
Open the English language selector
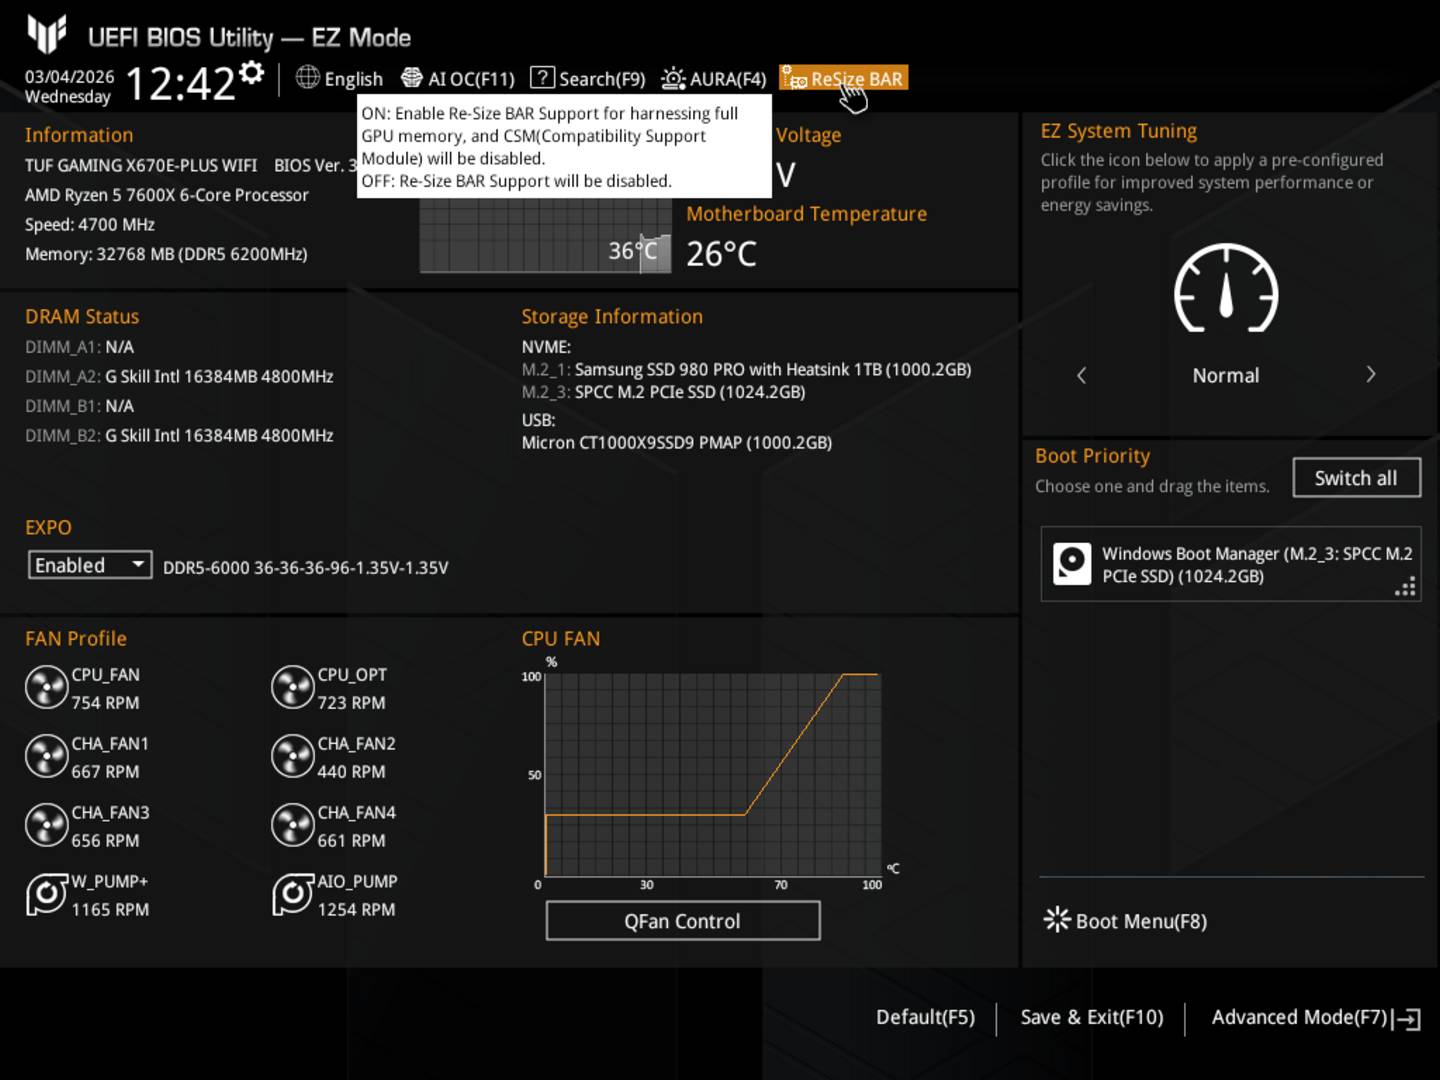tap(340, 79)
